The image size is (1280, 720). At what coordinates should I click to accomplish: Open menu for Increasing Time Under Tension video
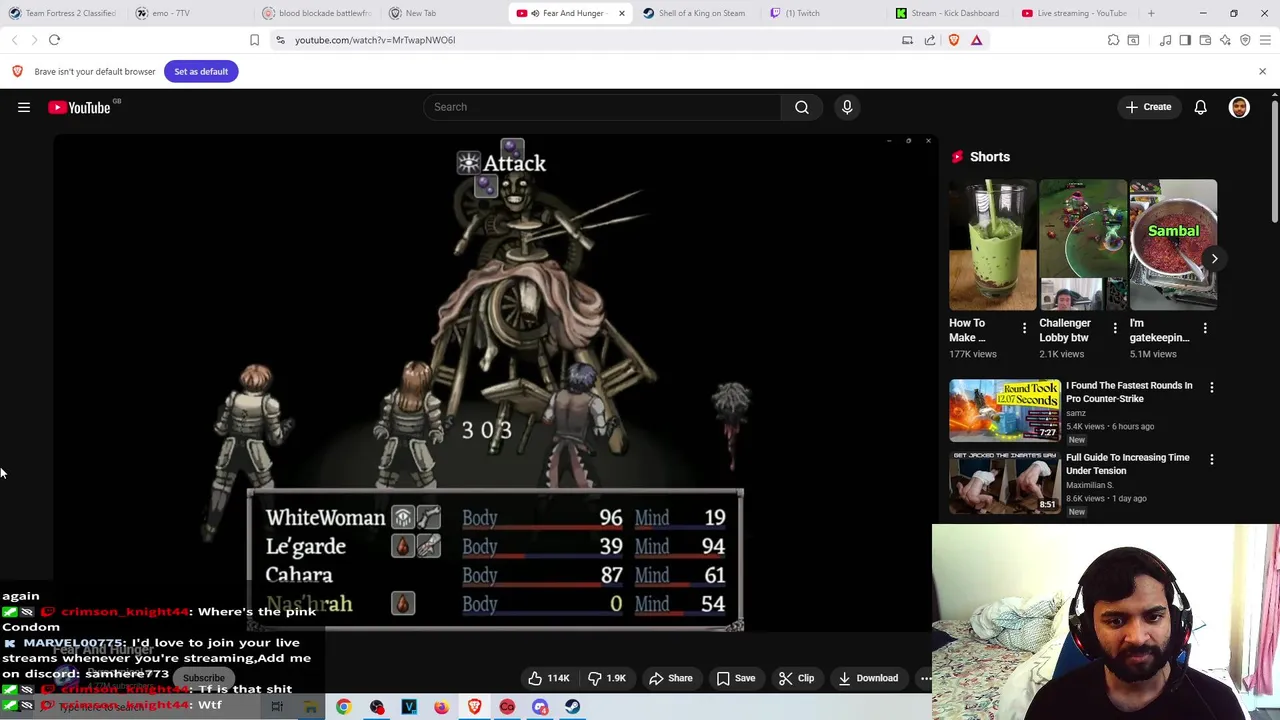(x=1212, y=459)
